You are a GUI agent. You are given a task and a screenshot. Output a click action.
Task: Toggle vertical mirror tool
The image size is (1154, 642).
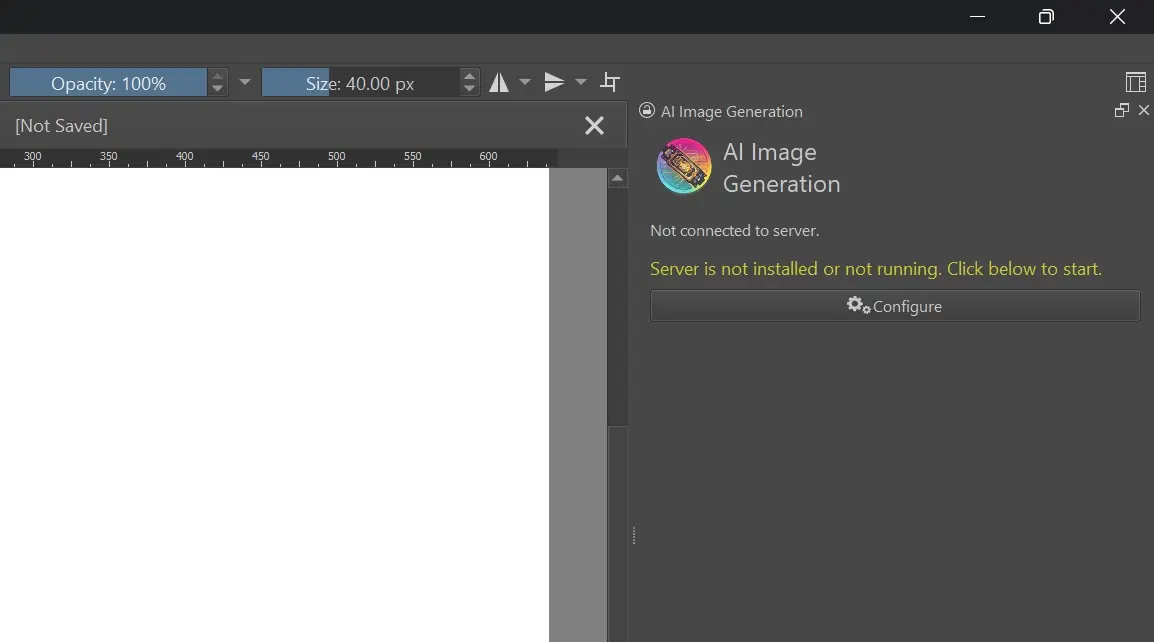click(554, 82)
